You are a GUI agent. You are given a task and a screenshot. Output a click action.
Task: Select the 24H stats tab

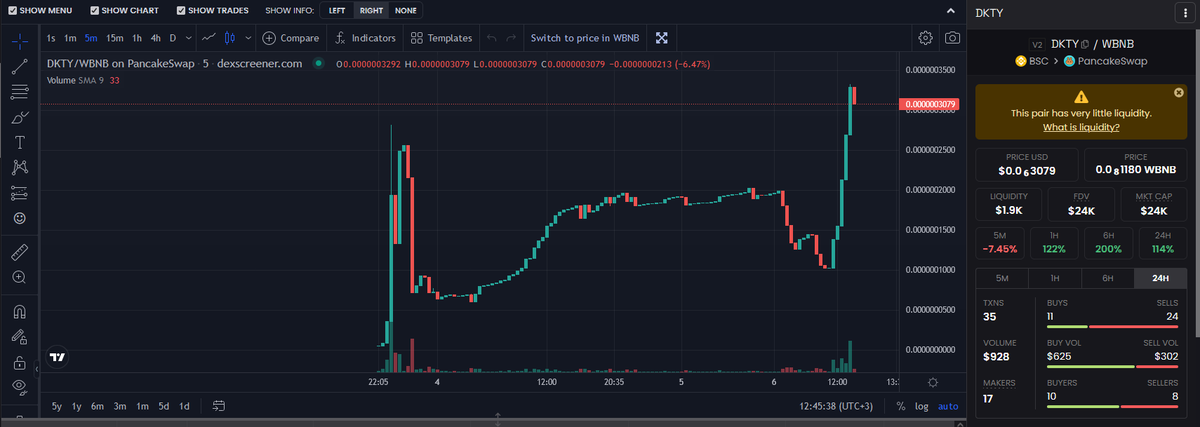[x=1162, y=278]
